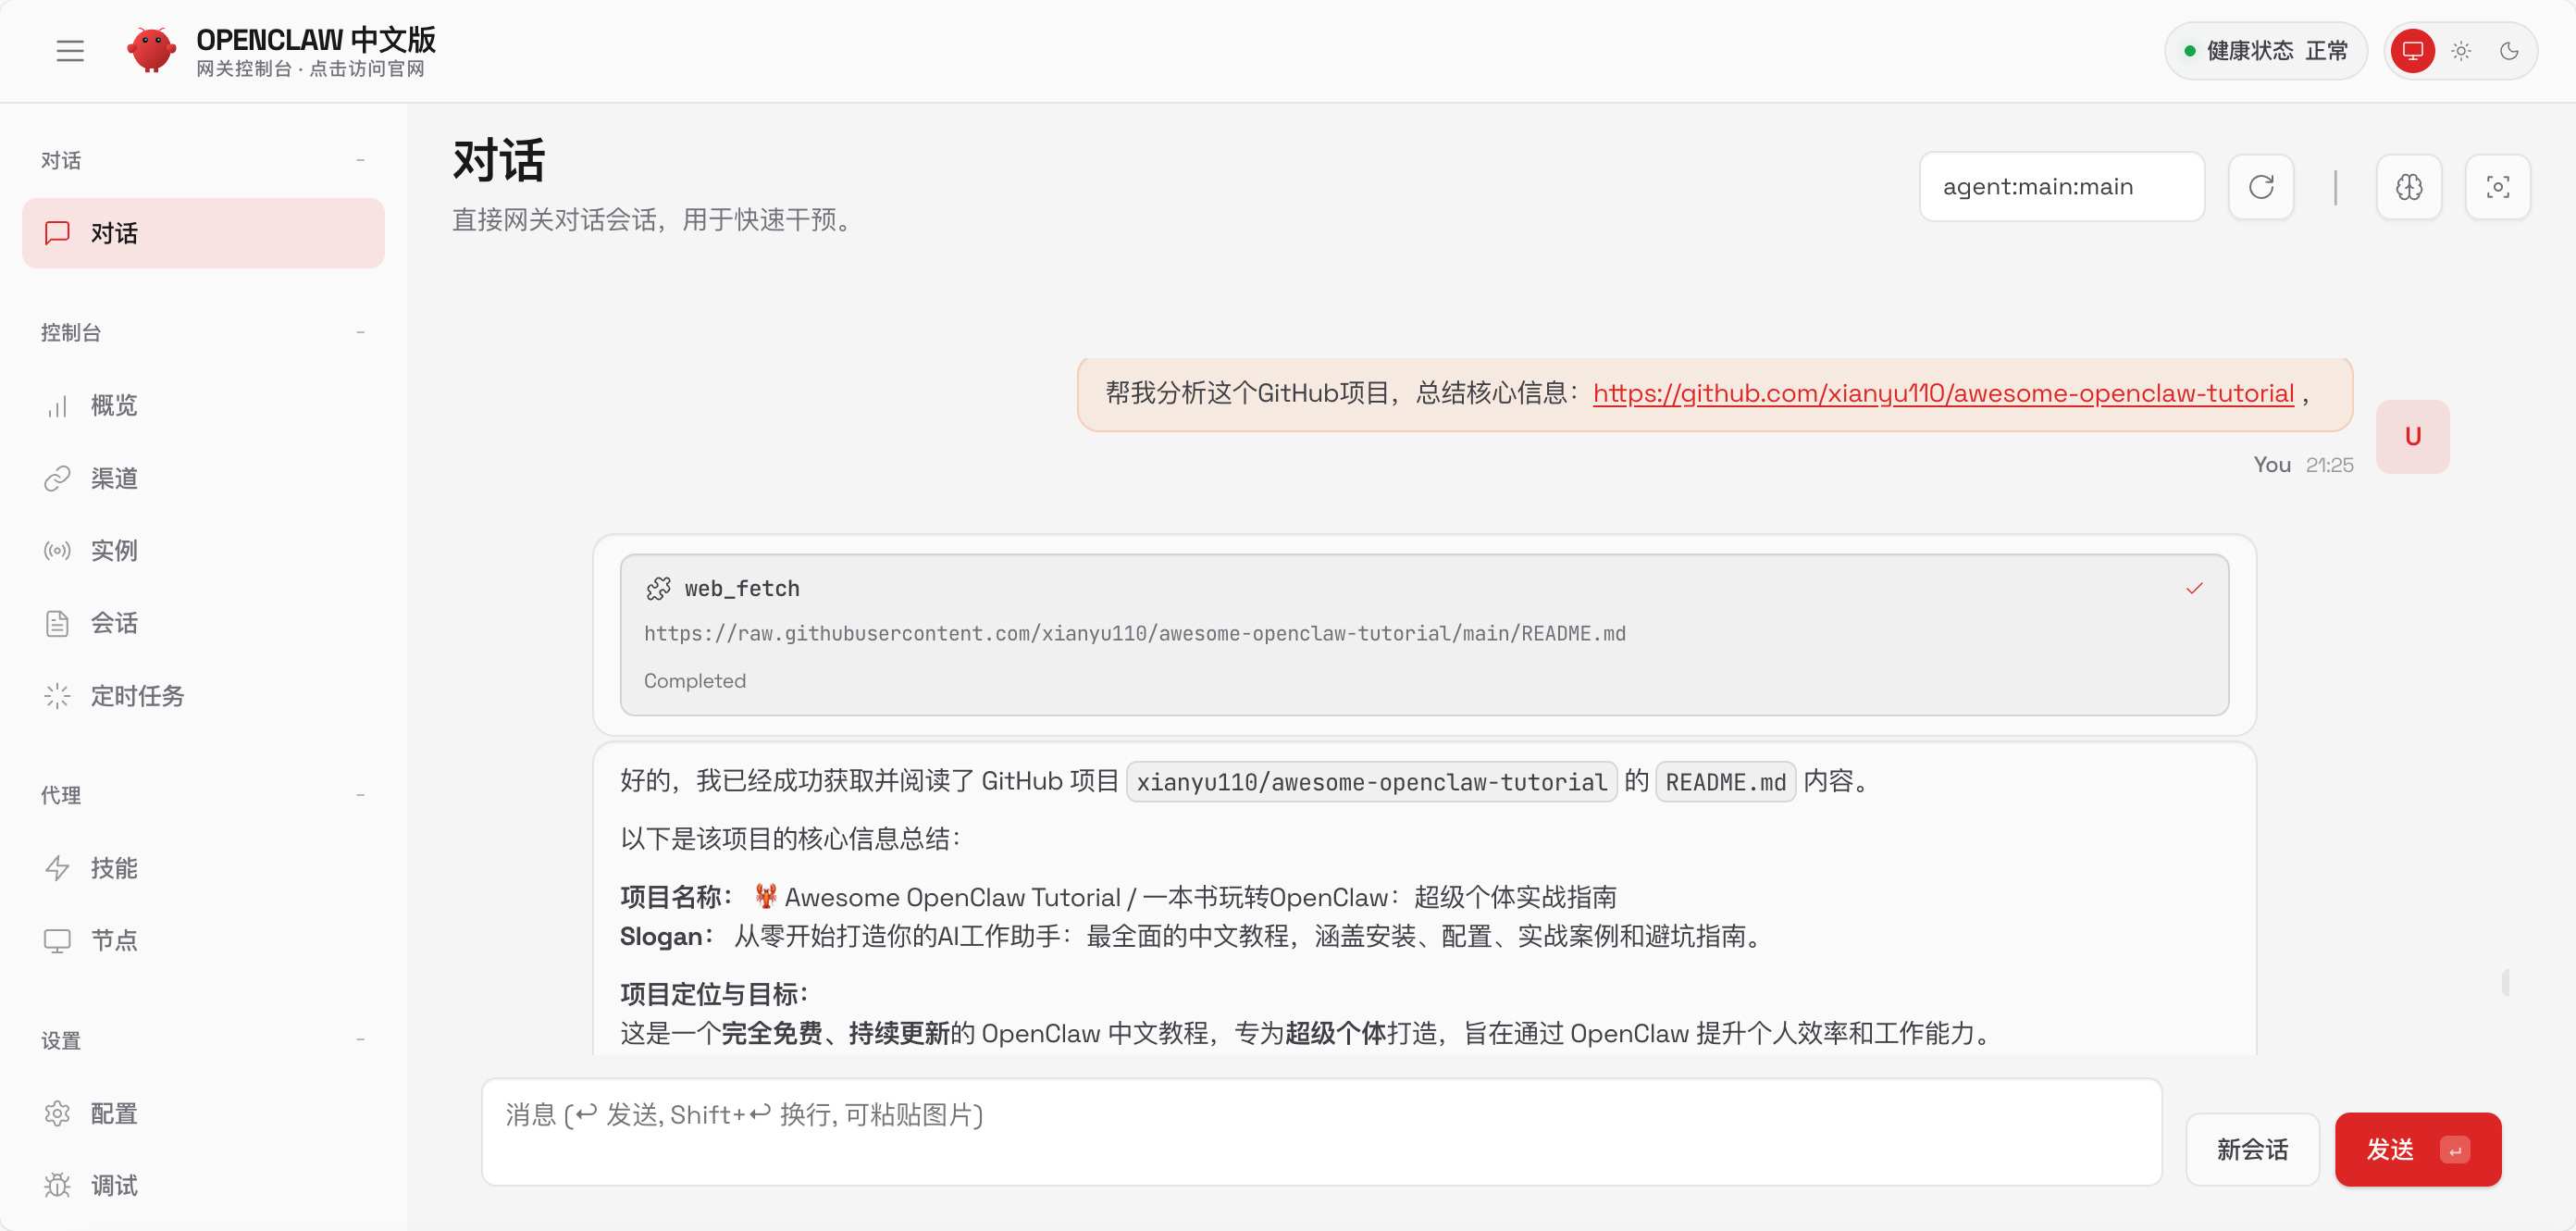The image size is (2576, 1231).
Task: Open 概览 overview menu item
Action: [113, 405]
